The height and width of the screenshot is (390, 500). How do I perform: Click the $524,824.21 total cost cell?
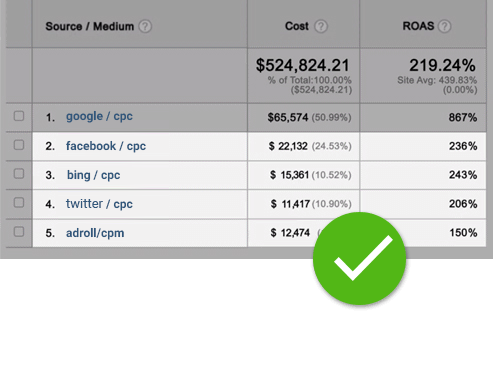[x=303, y=65]
